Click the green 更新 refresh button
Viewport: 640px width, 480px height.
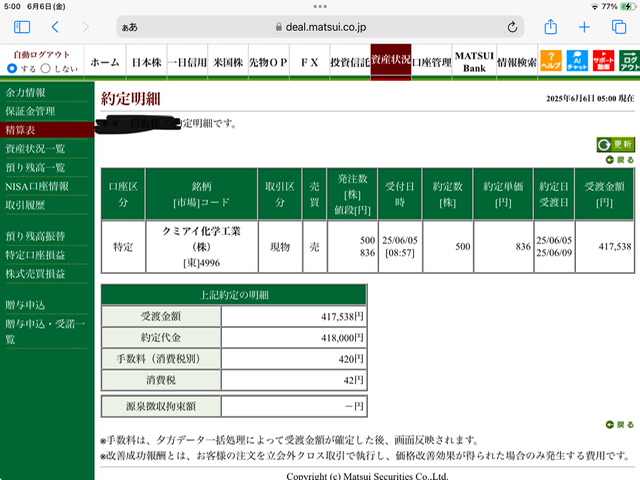point(616,144)
